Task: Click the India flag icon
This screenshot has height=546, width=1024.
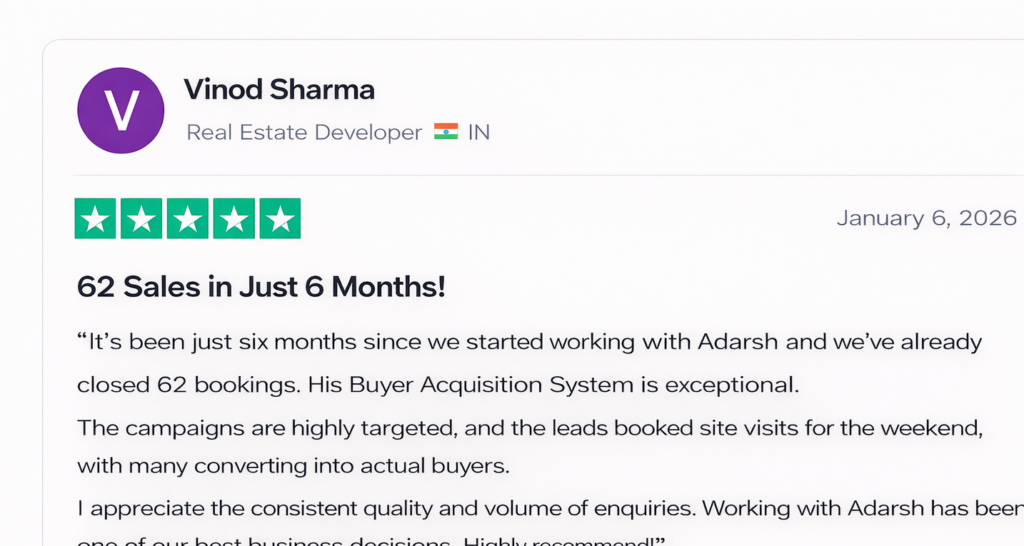Action: tap(446, 132)
